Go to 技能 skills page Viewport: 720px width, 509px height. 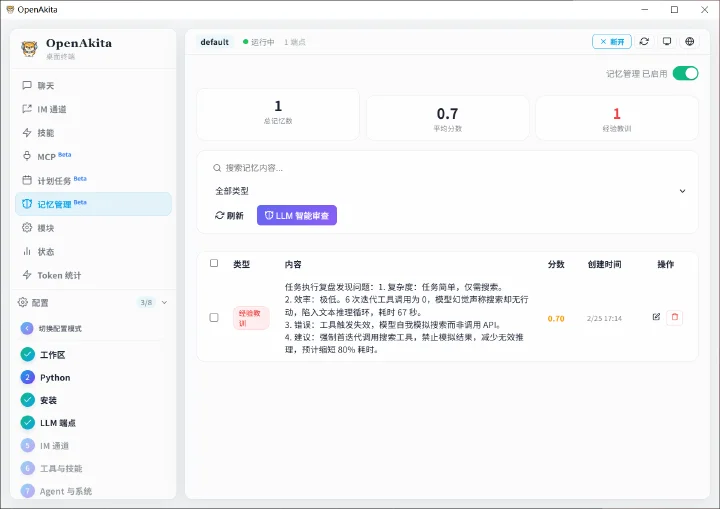pyautogui.click(x=93, y=133)
